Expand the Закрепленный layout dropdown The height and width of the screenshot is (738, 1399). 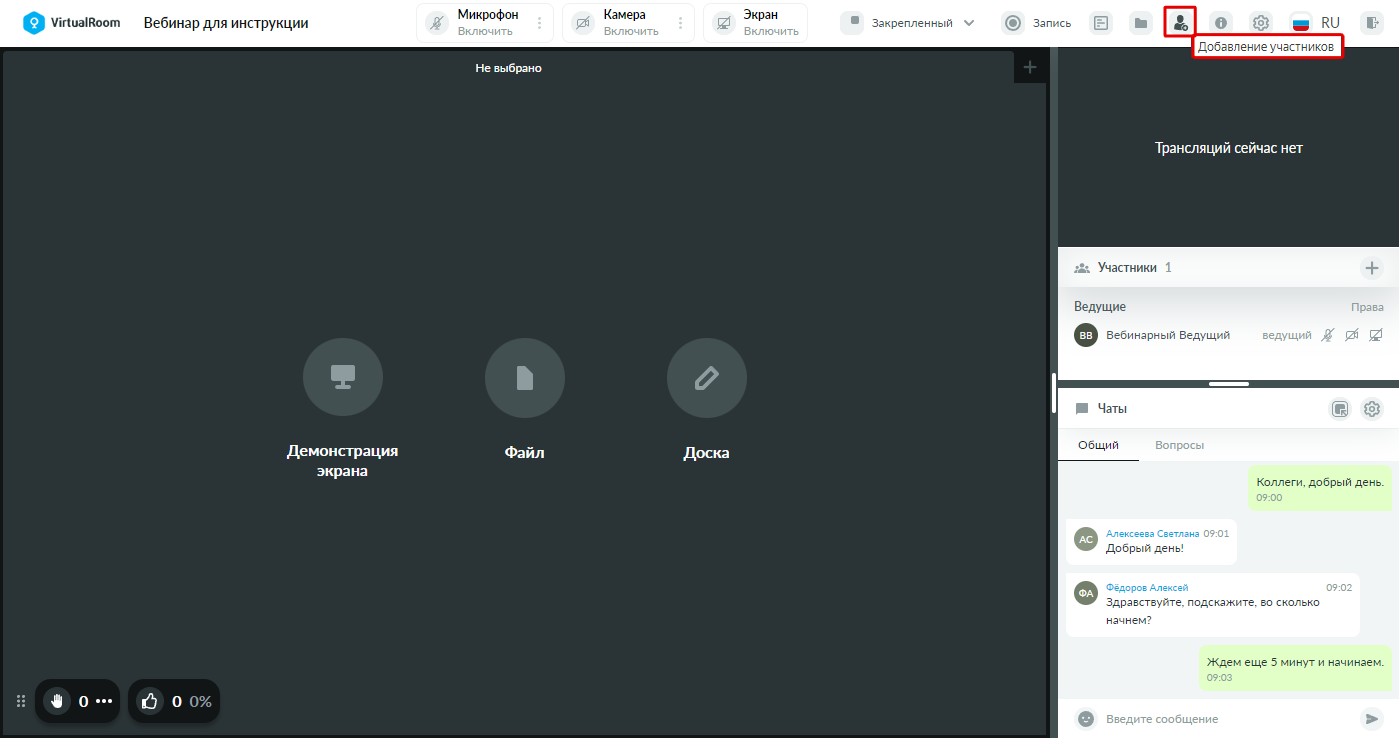coord(908,23)
